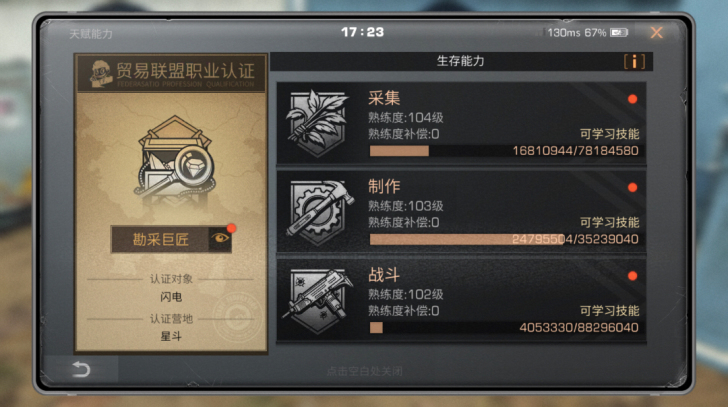Click the 战斗 combat gun emblem icon

coord(318,300)
